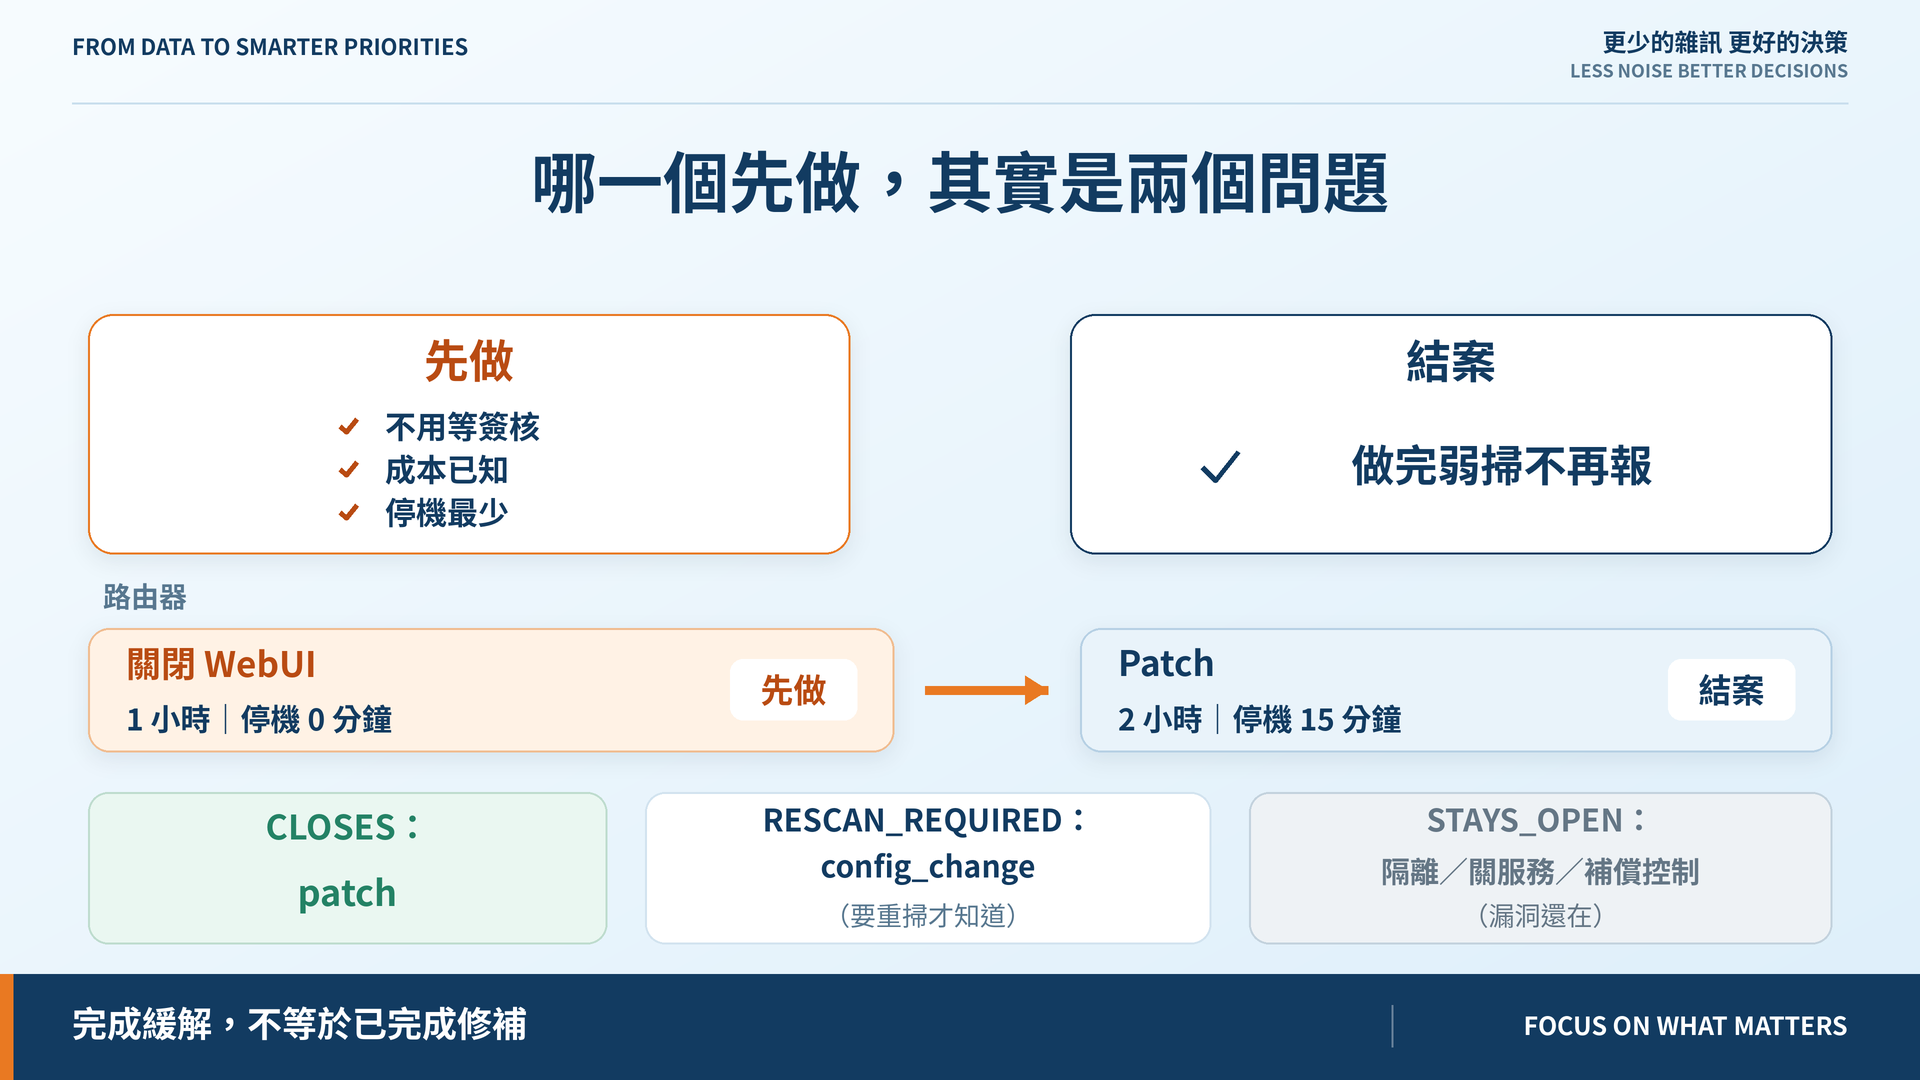Screen dimensions: 1920x1080
Task: Click the 路由器 label
Action: (x=145, y=598)
